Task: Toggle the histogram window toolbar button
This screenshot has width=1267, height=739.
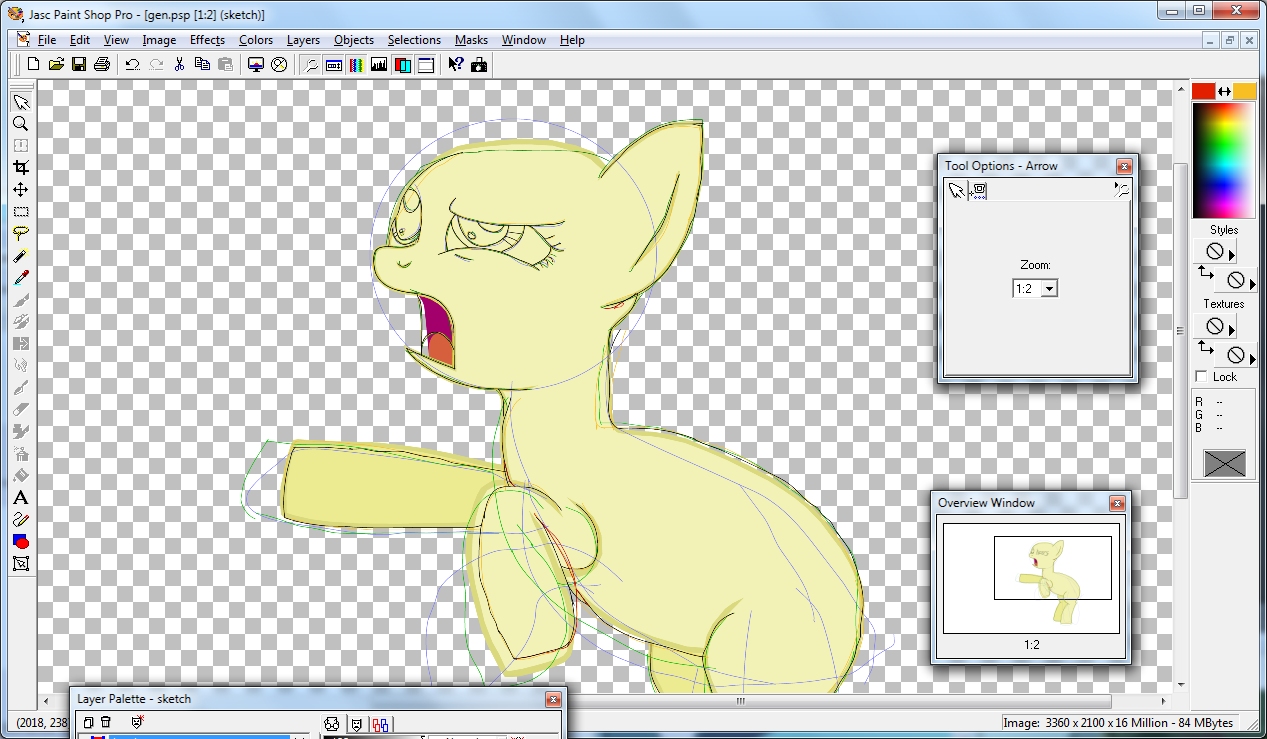Action: pos(379,65)
